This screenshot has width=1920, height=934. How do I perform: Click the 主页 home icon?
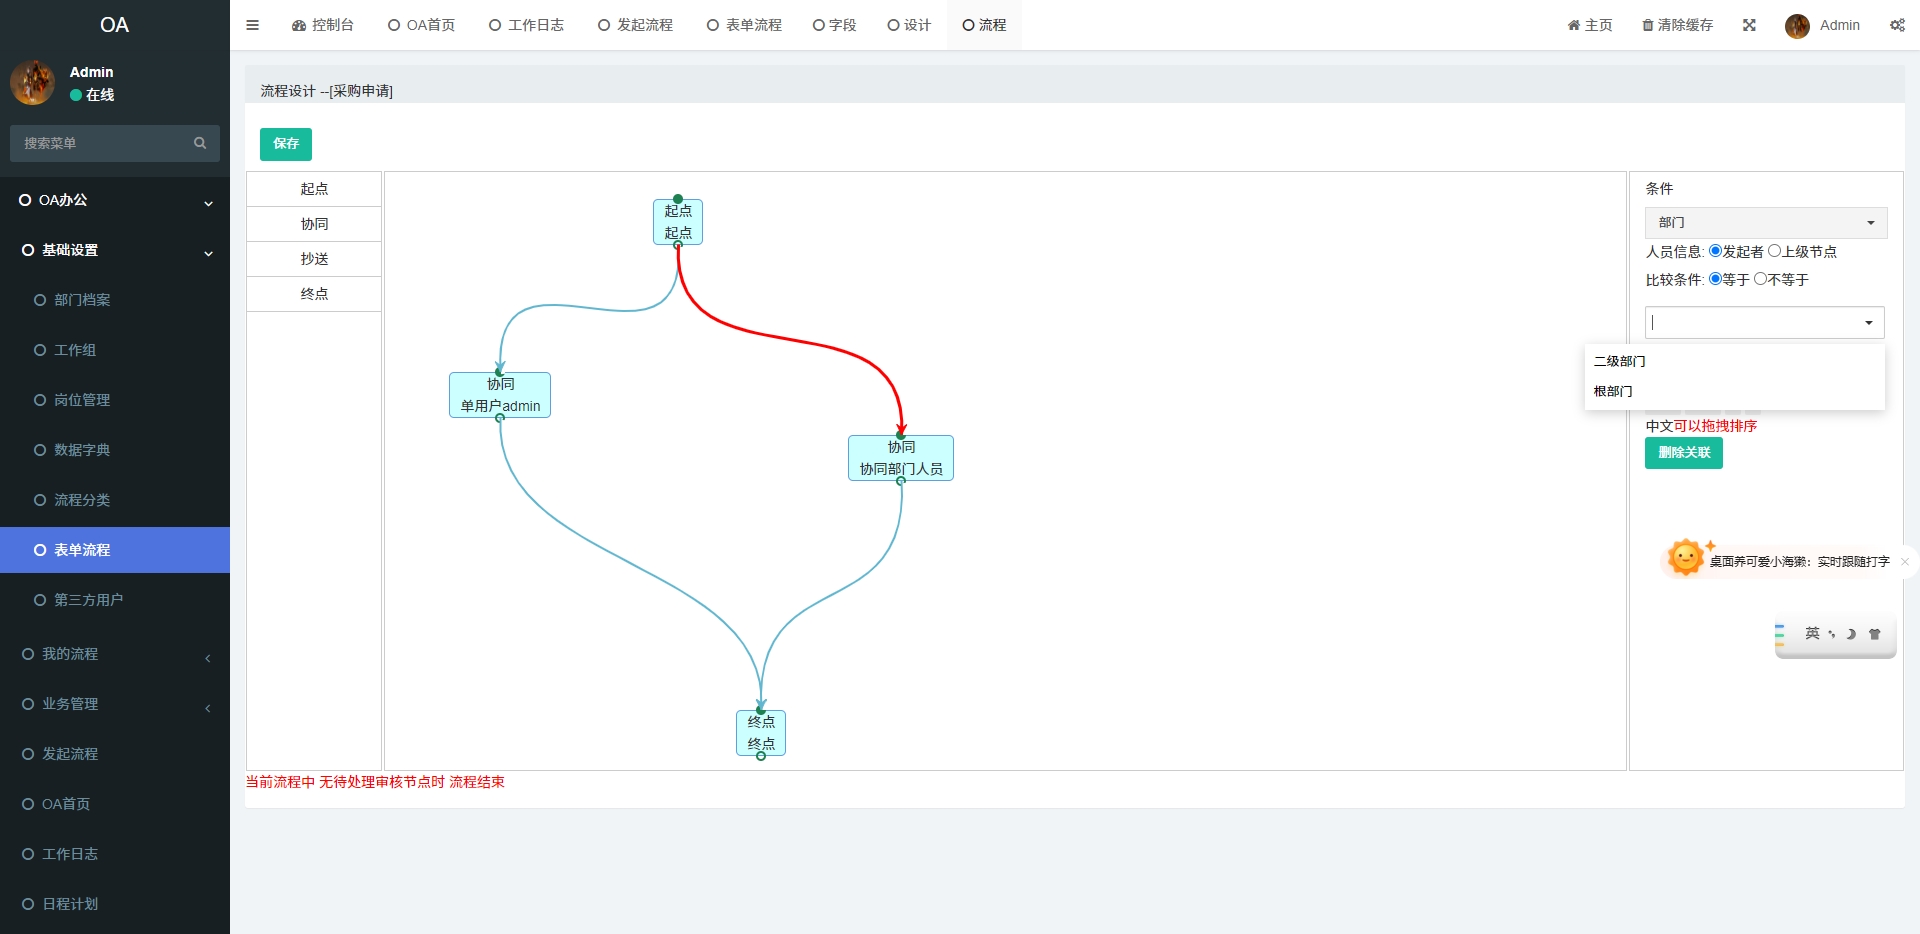click(1573, 25)
